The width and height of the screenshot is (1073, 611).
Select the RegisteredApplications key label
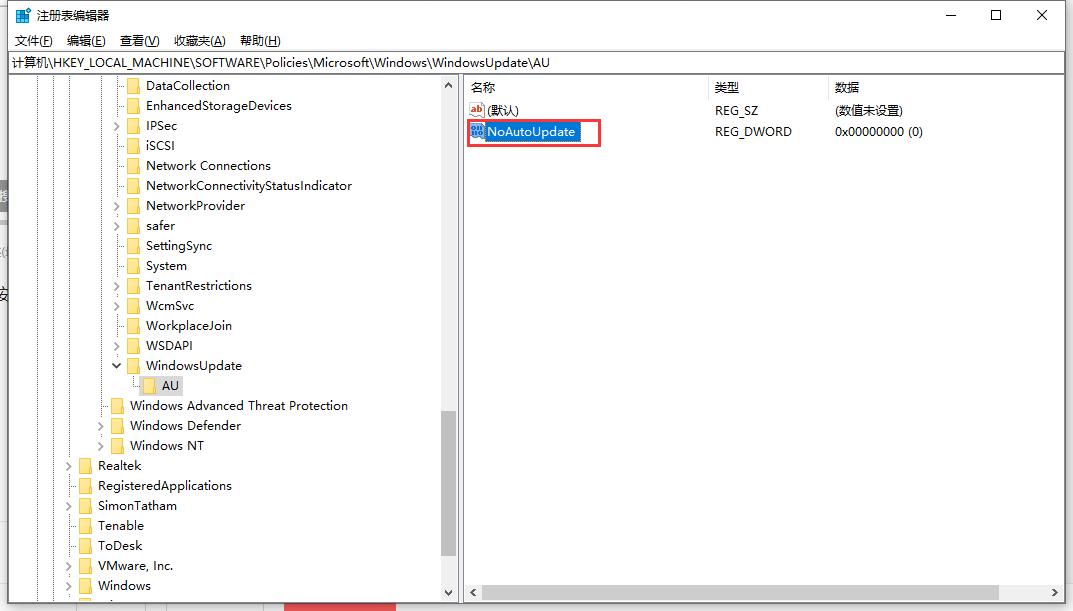coord(165,486)
